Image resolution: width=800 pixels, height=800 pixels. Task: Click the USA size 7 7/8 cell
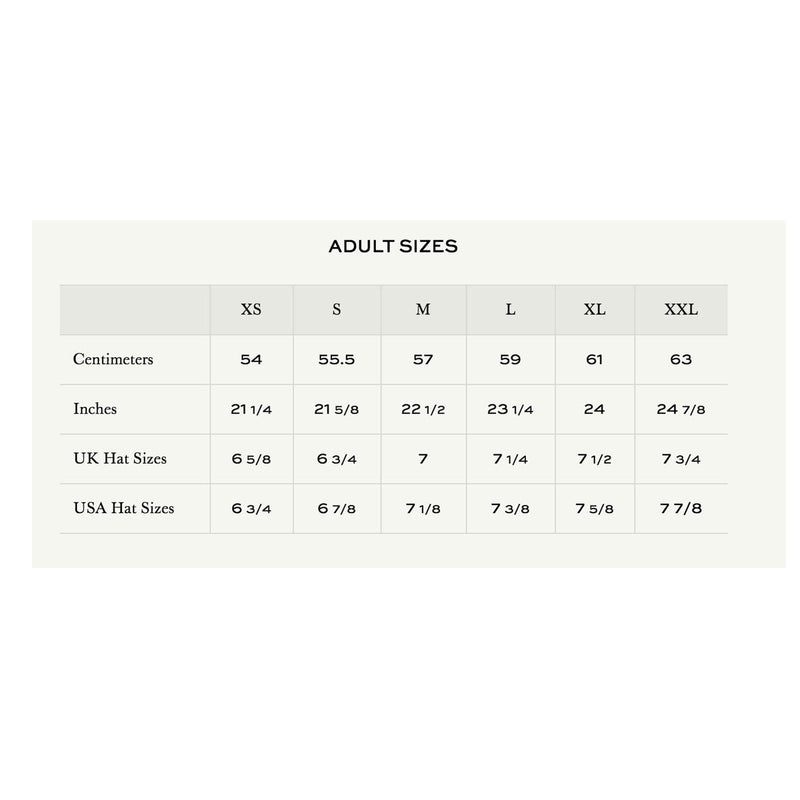(681, 509)
